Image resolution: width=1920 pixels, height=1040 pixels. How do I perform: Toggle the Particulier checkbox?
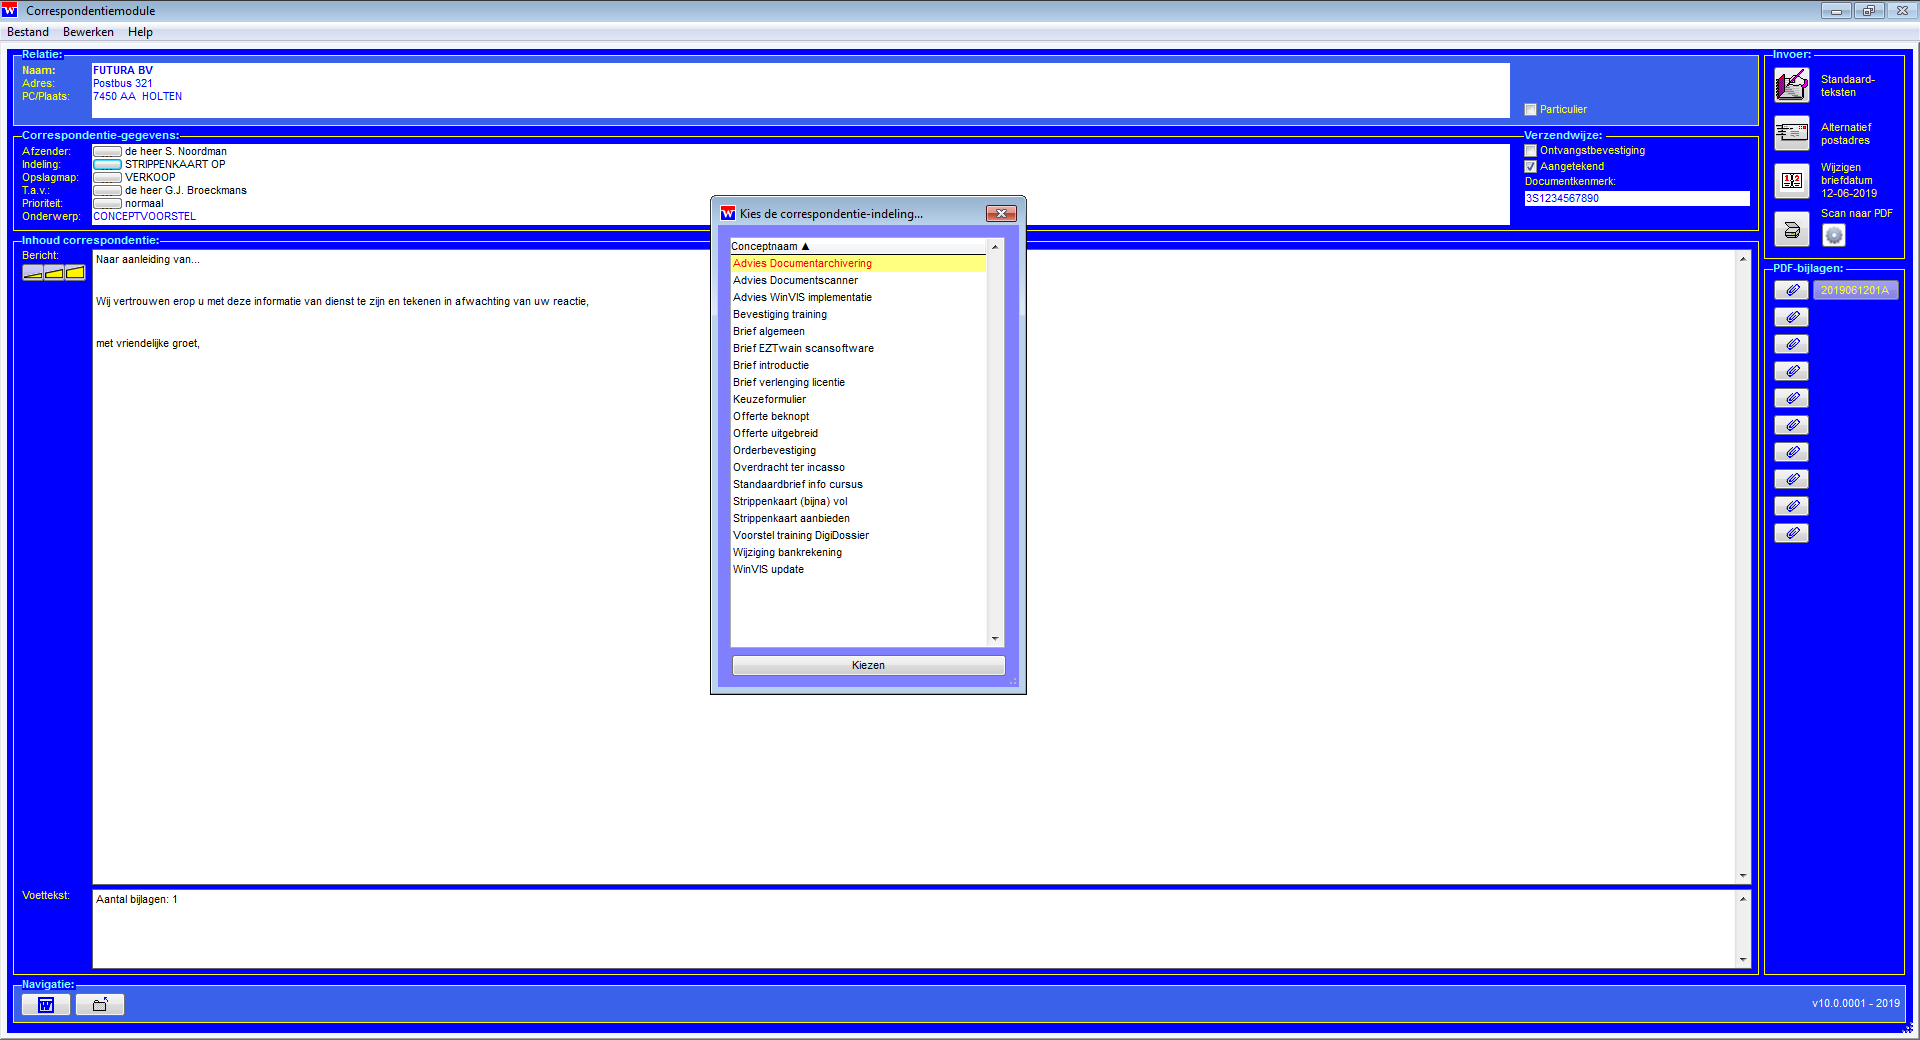1530,110
